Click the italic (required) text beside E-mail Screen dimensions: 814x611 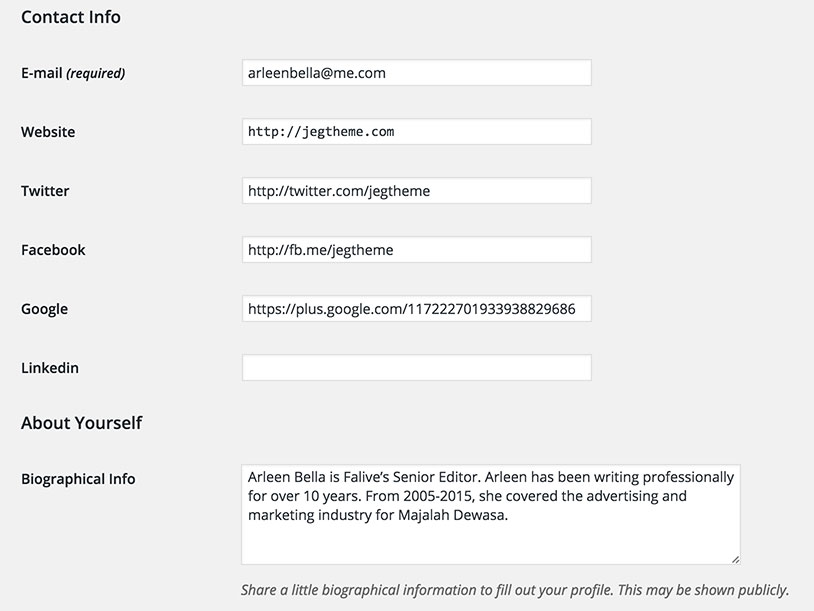point(96,73)
